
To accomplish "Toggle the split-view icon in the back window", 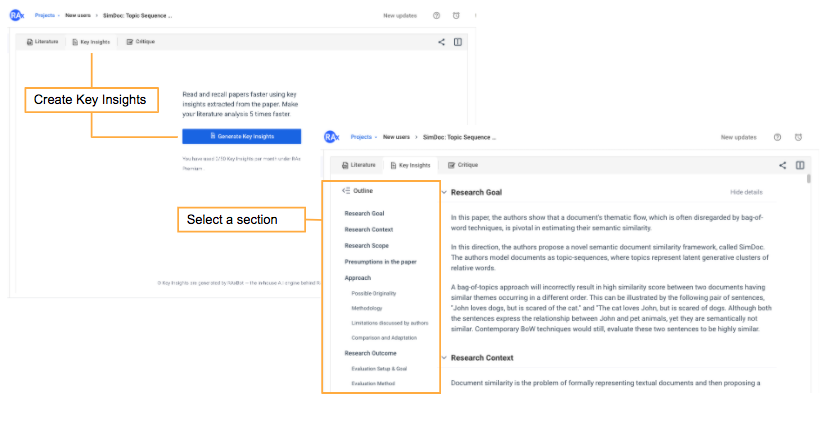I will point(458,42).
